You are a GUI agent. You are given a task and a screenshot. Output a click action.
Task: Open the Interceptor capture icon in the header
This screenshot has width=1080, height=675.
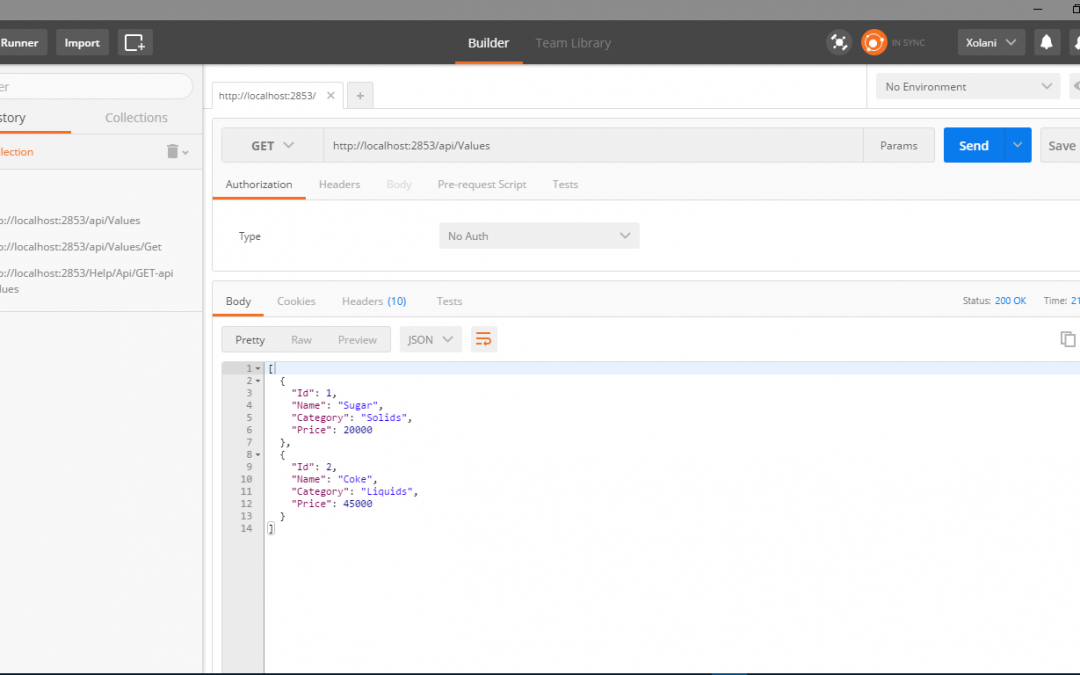(839, 42)
